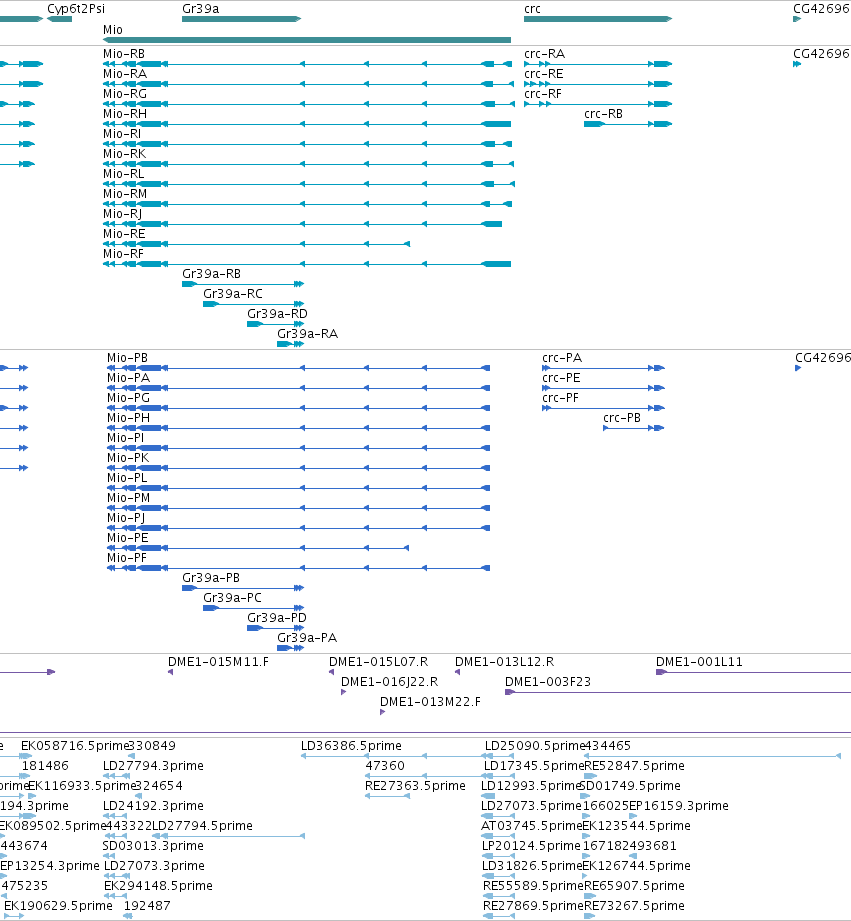
Task: Select EST RE73267.5prime
Action: coord(634,906)
